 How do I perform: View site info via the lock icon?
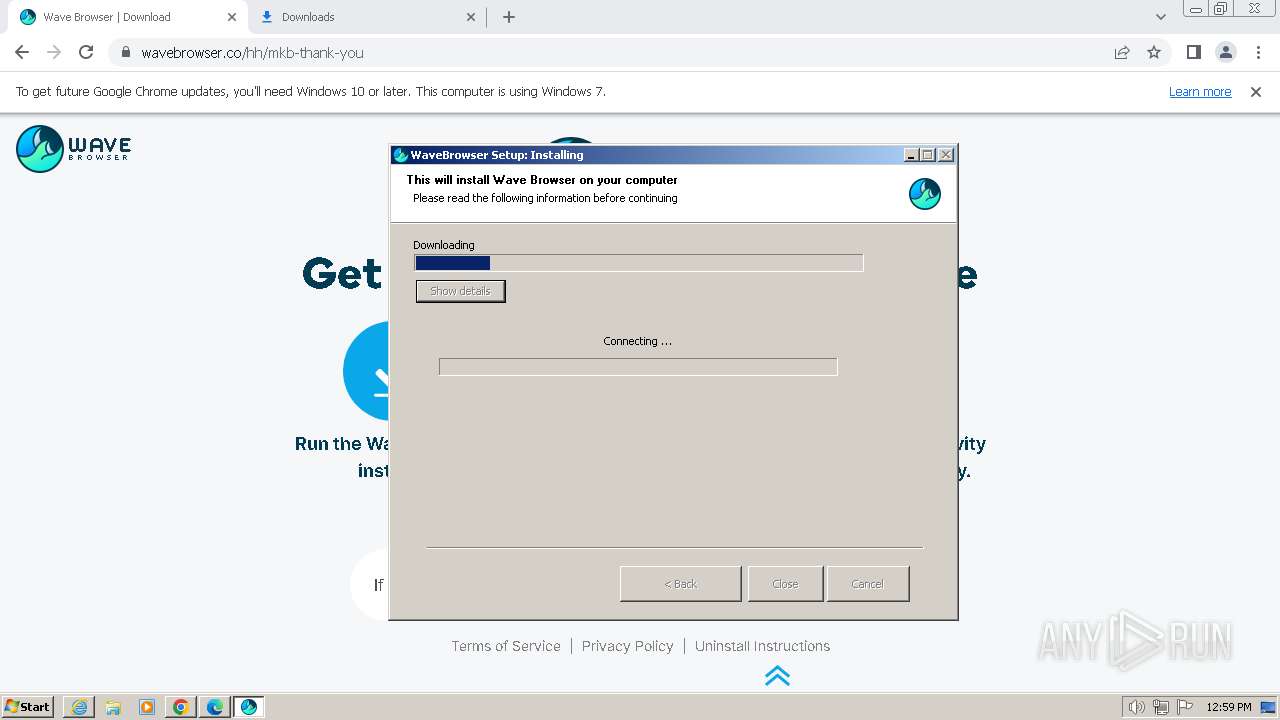(x=126, y=52)
